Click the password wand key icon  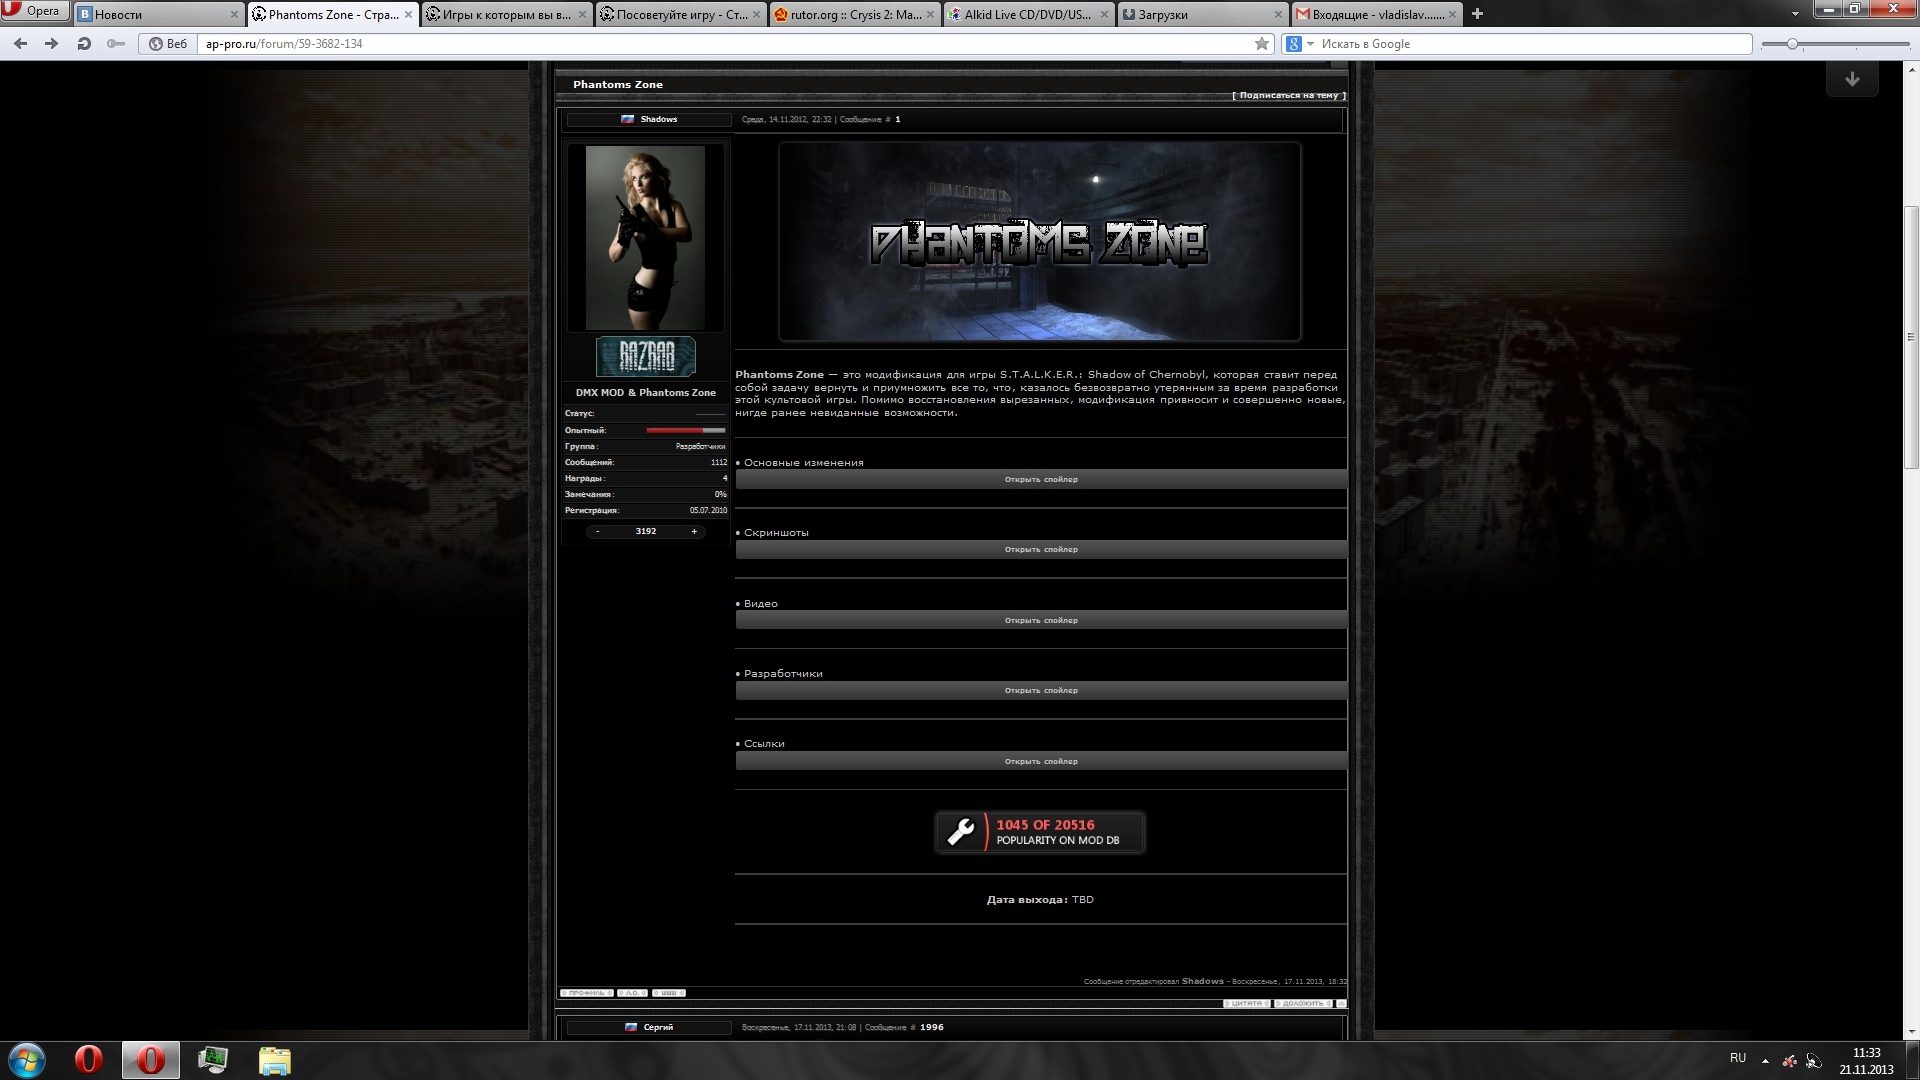(116, 44)
